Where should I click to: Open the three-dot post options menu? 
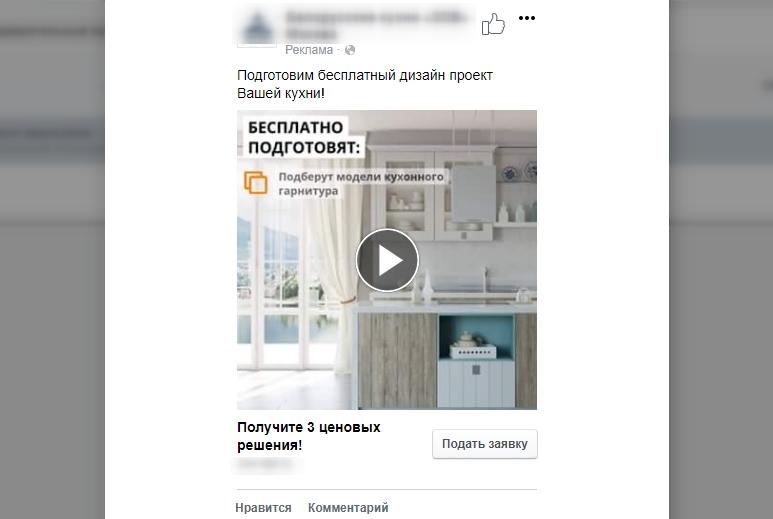coord(527,18)
